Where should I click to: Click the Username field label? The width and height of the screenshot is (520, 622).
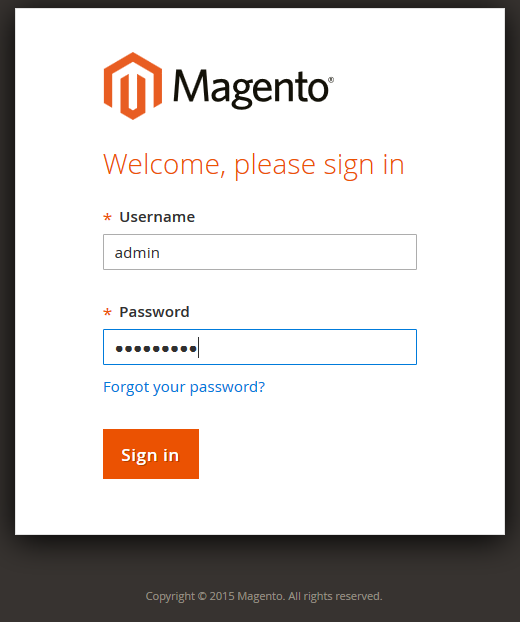click(157, 217)
